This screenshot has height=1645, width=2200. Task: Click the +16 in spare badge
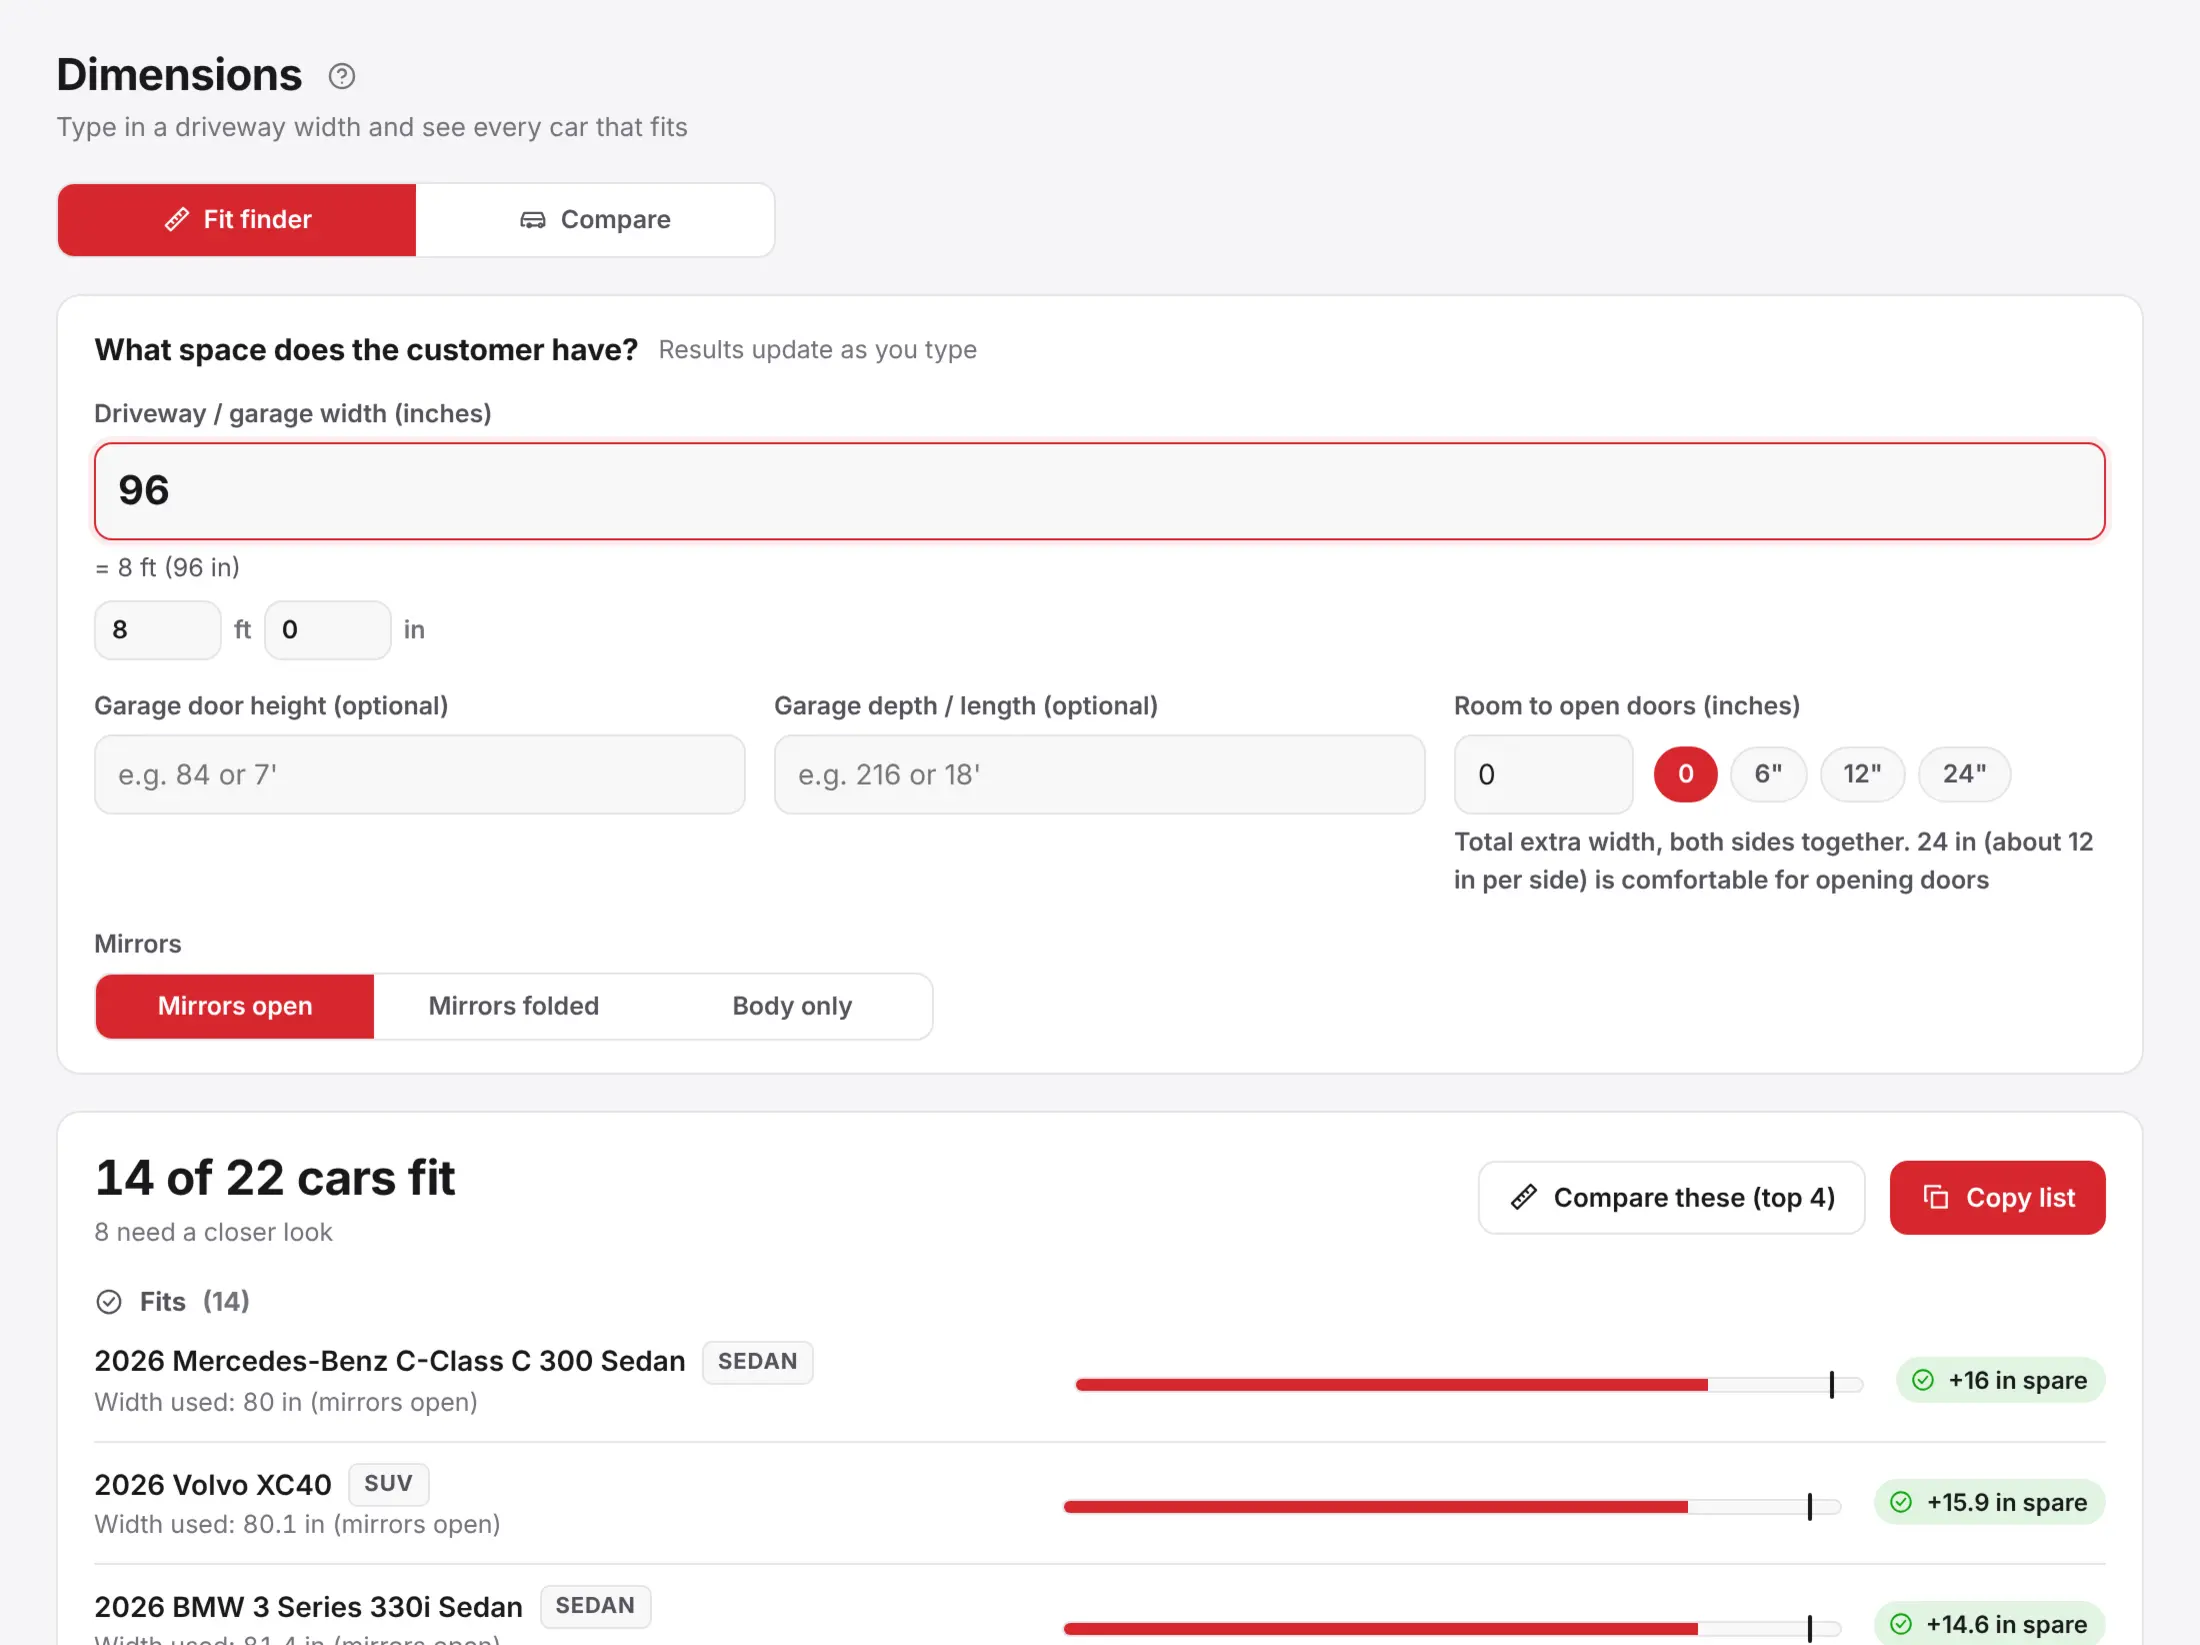point(2001,1381)
